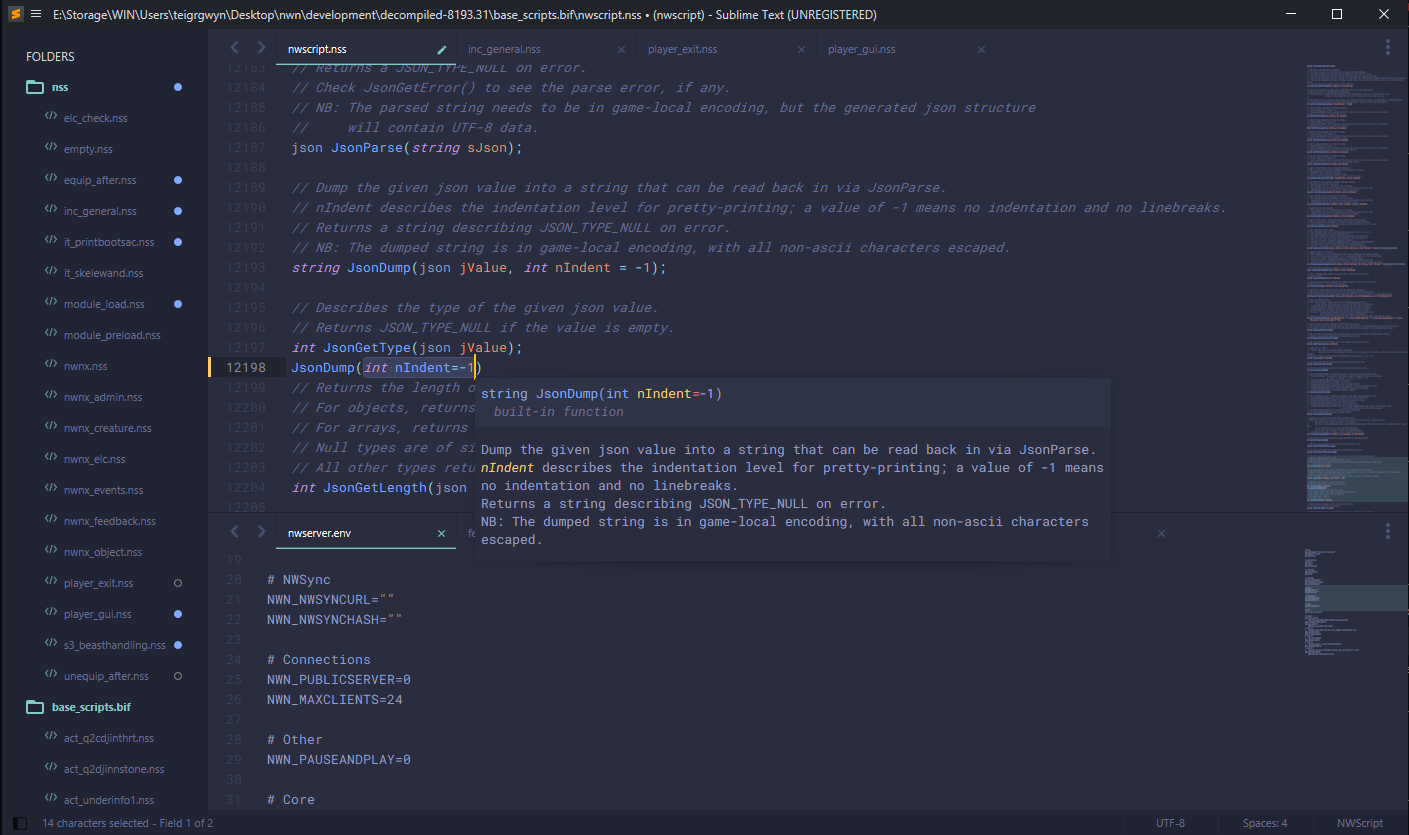The height and width of the screenshot is (835, 1409).
Task: Click the NWN_MAXCLIENTS=24 line in nwserver.env
Action: click(335, 699)
